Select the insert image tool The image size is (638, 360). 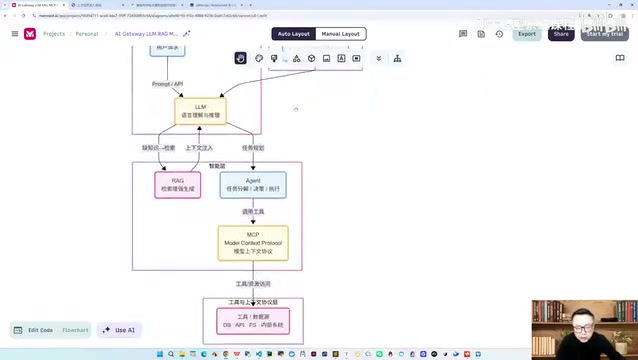coord(326,58)
